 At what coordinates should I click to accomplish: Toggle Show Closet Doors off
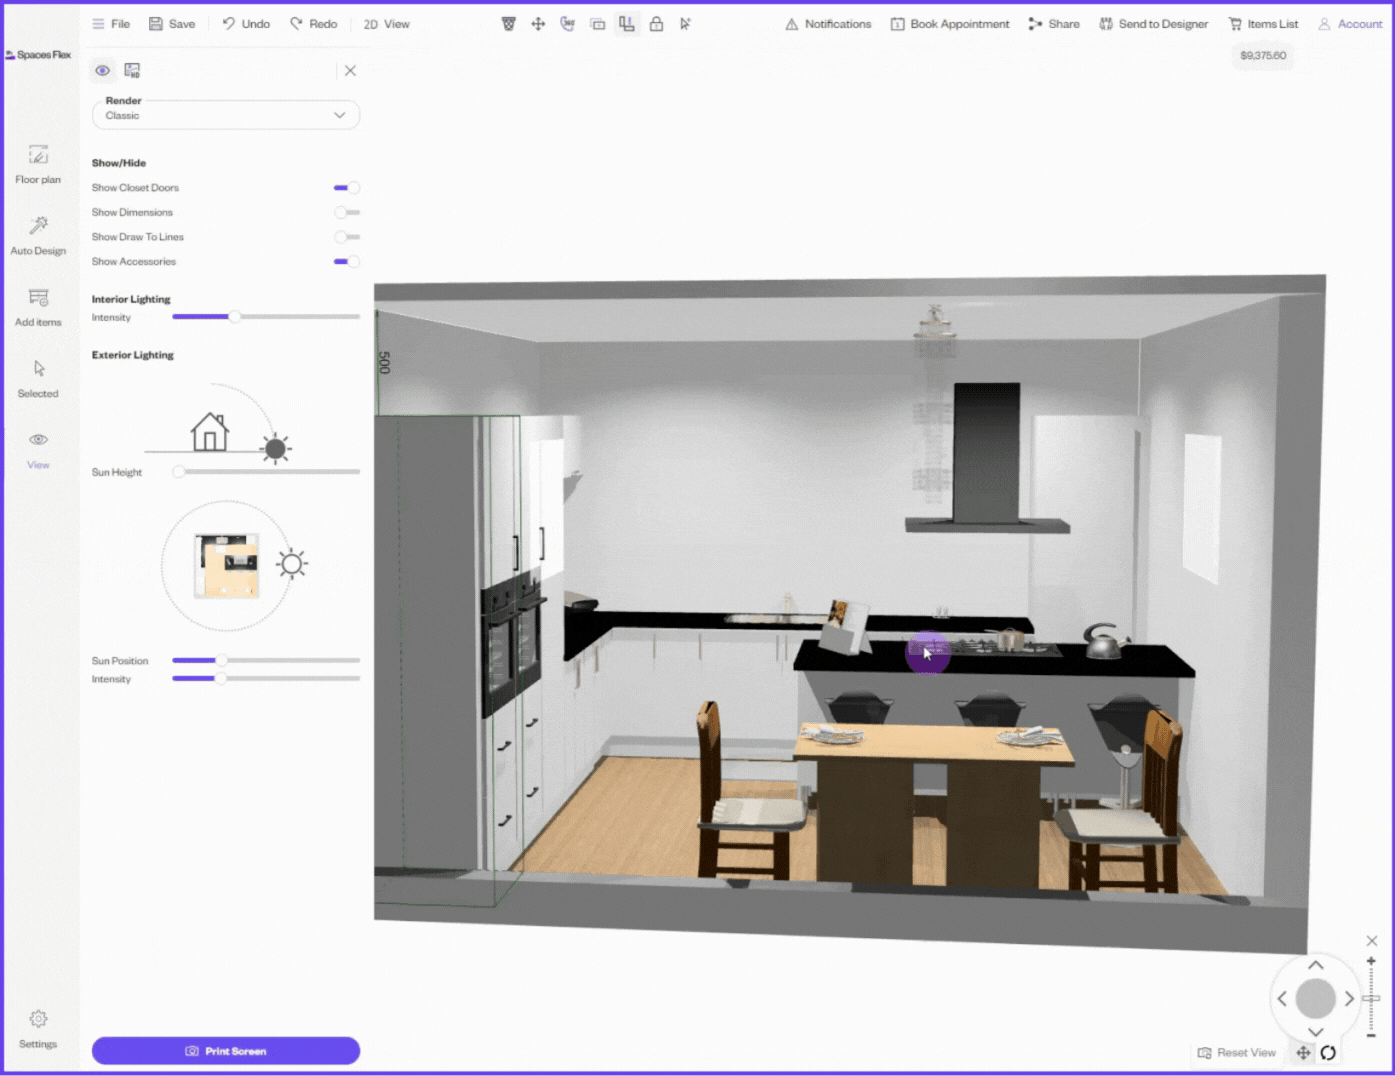click(x=346, y=188)
